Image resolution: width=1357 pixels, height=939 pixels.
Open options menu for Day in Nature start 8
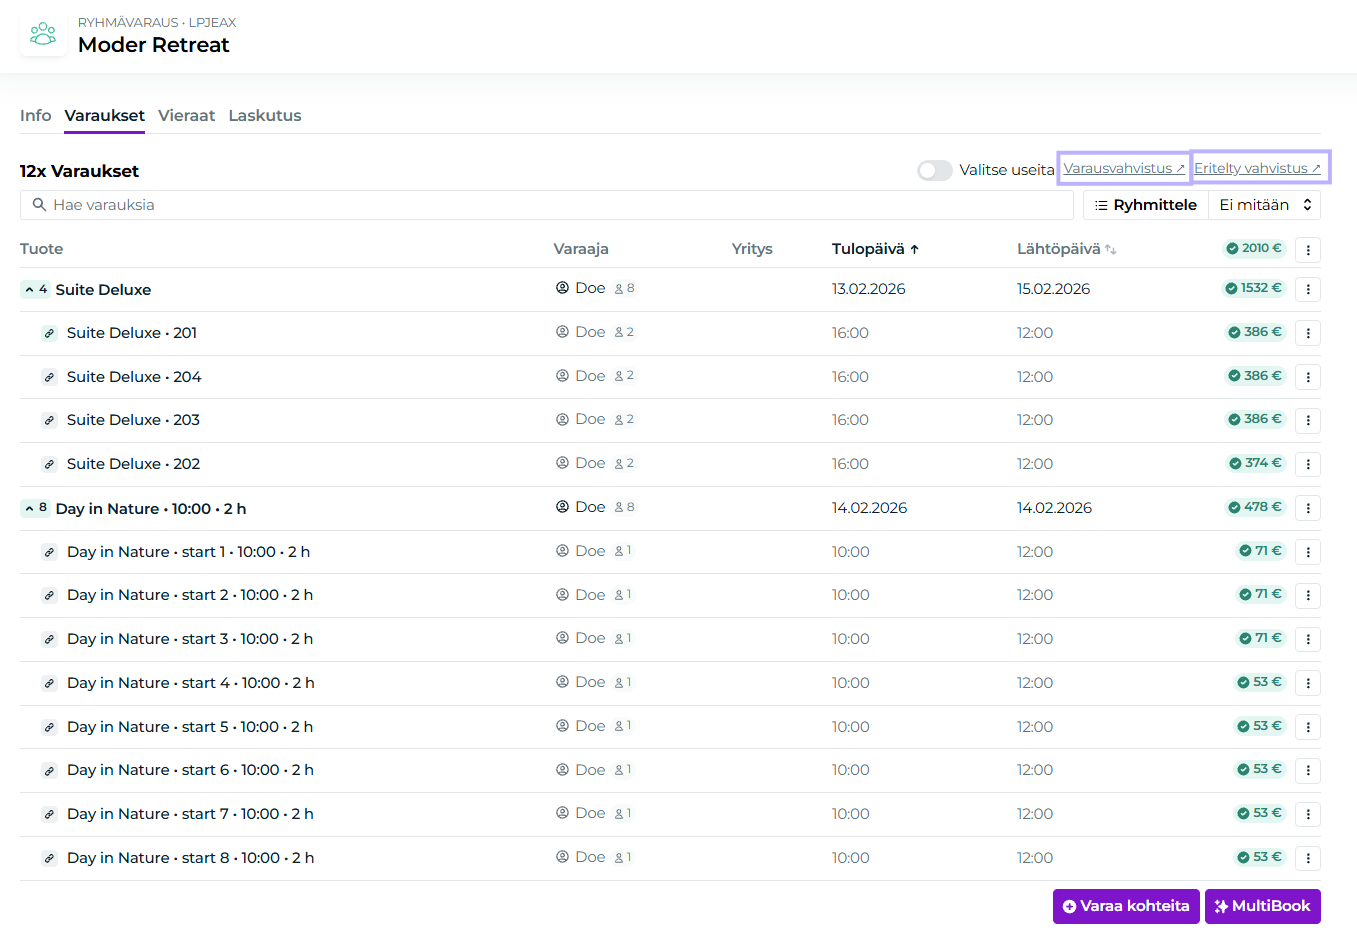pos(1307,858)
